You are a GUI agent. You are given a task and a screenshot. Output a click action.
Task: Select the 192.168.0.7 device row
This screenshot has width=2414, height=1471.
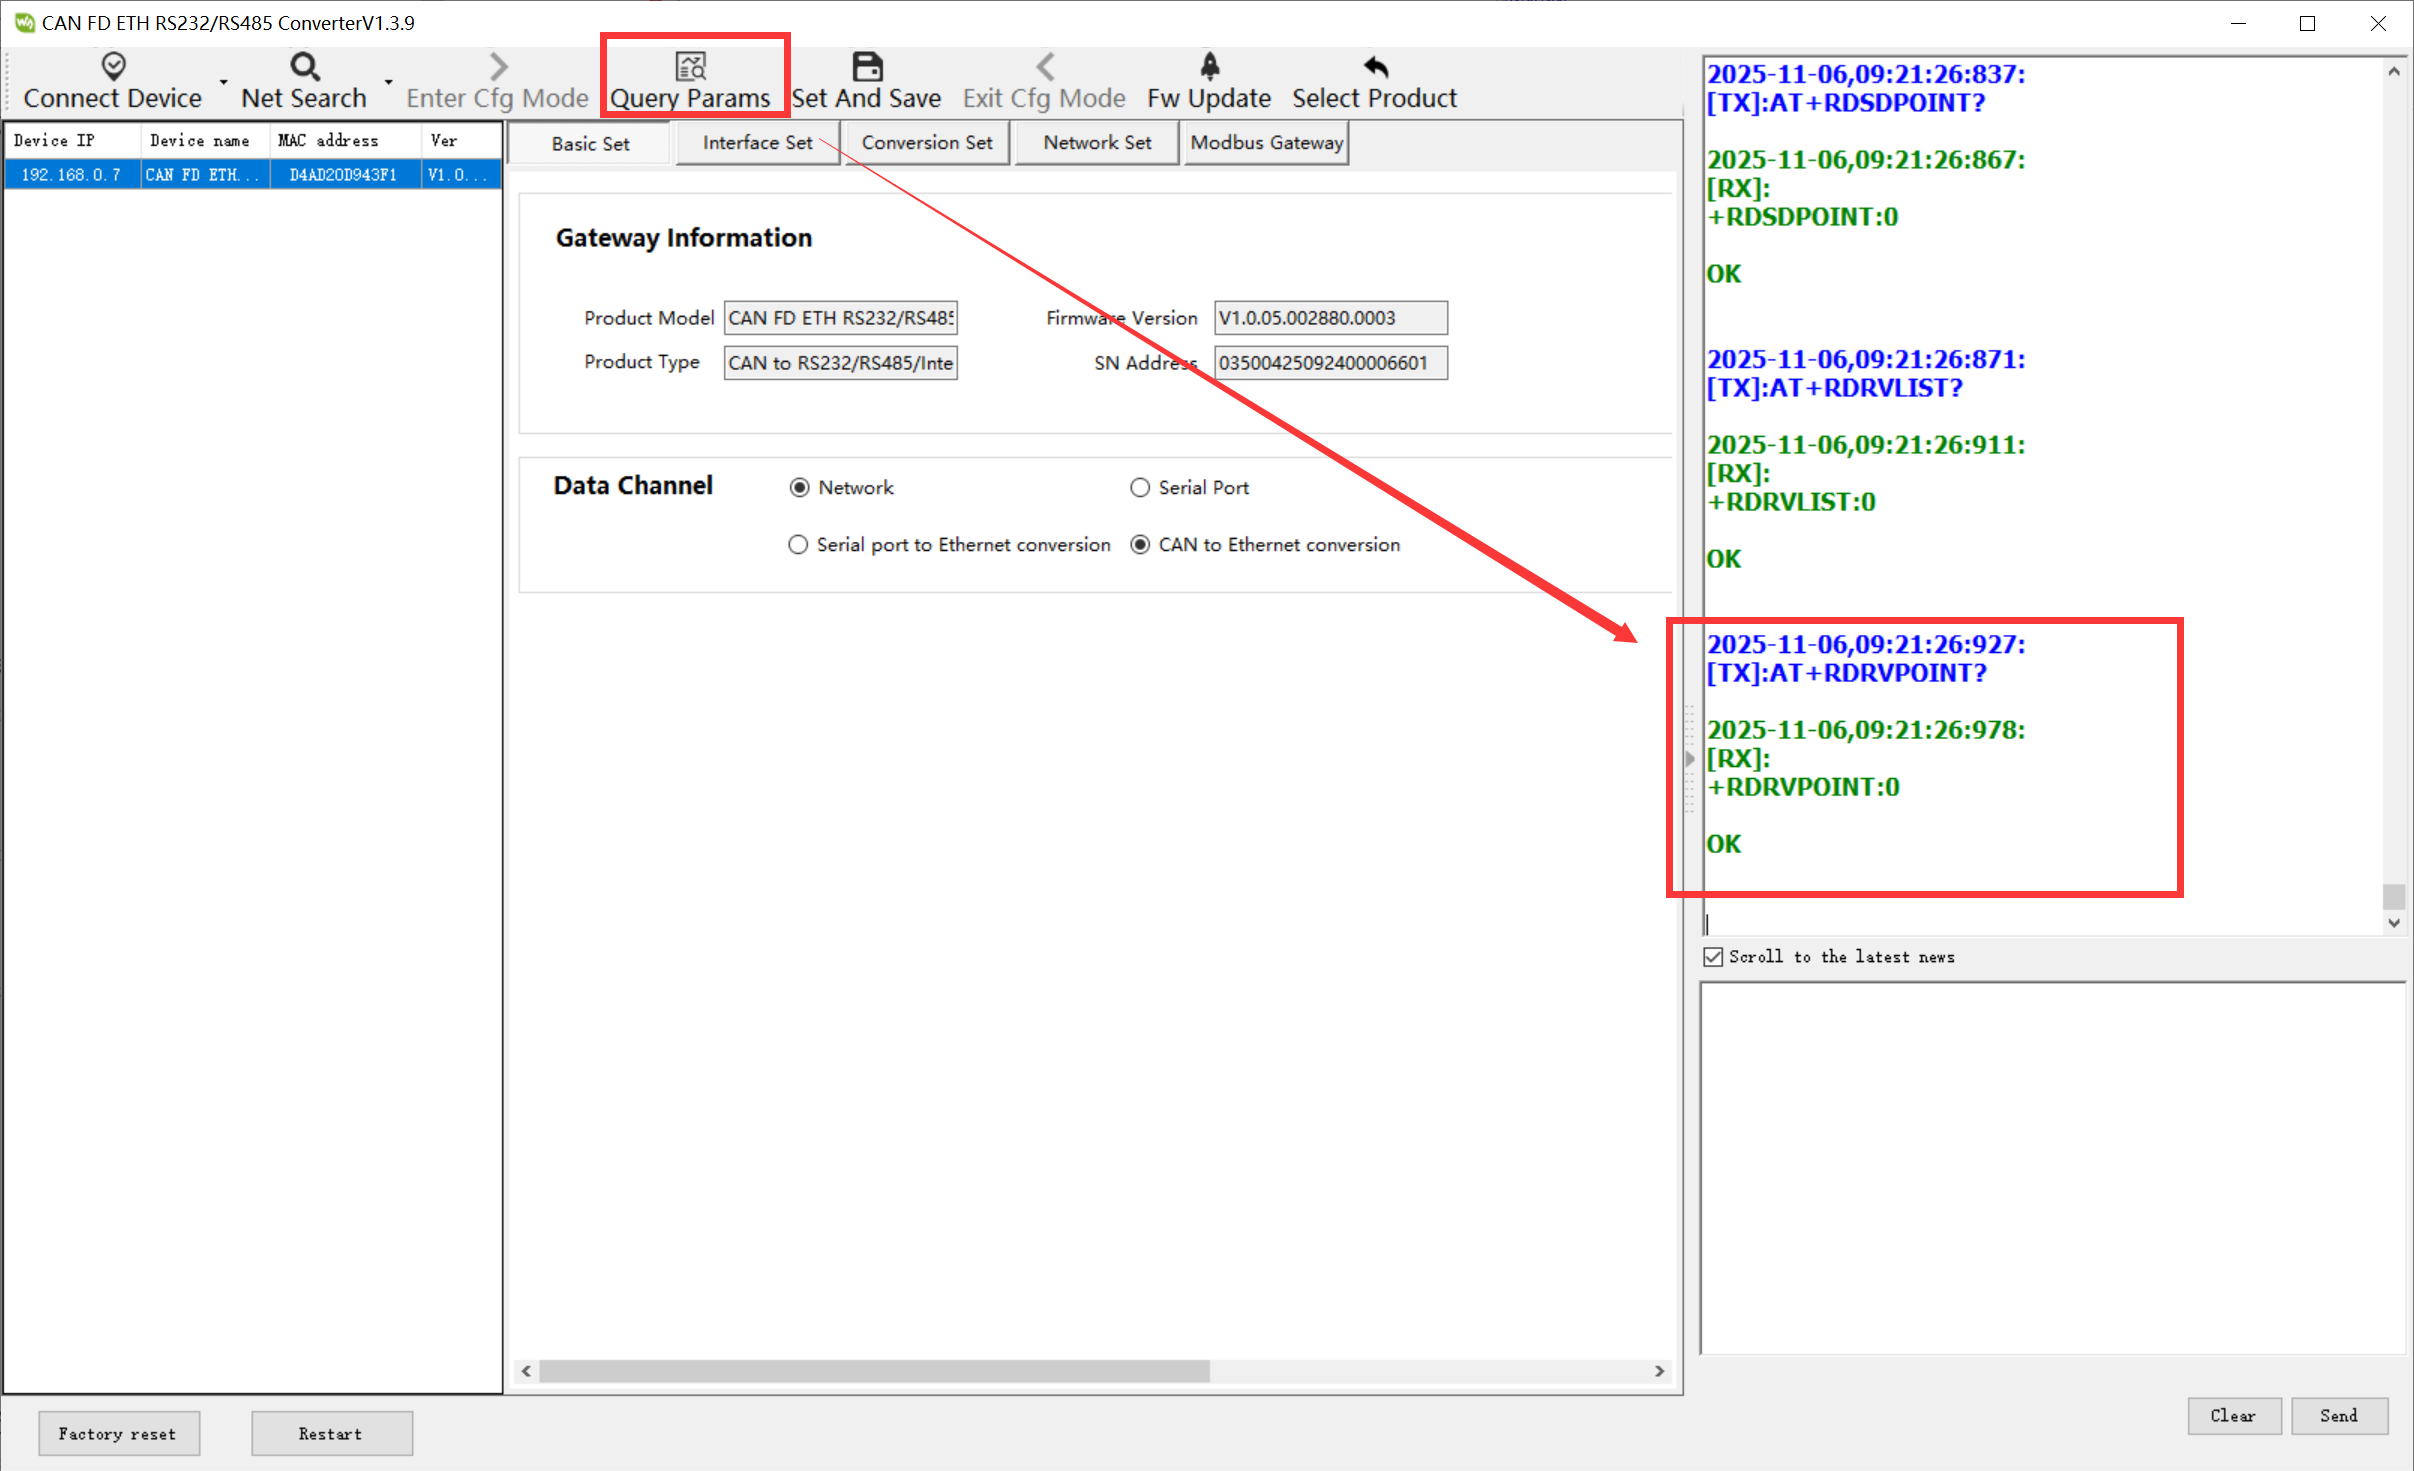tap(70, 174)
